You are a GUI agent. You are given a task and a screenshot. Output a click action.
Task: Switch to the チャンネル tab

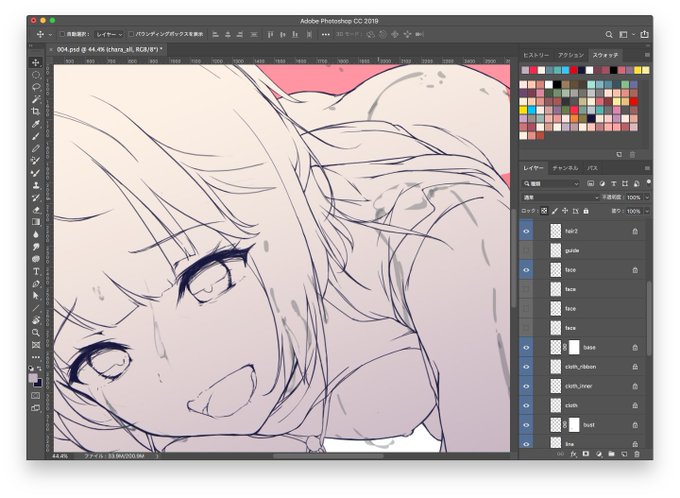pos(565,168)
